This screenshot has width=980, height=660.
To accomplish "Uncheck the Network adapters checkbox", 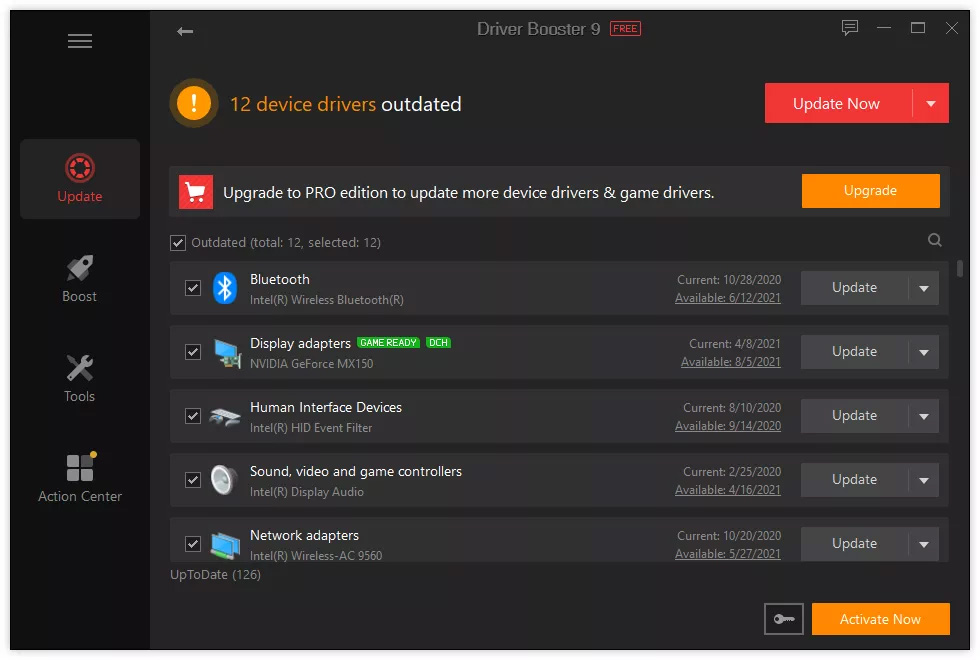I will [193, 544].
